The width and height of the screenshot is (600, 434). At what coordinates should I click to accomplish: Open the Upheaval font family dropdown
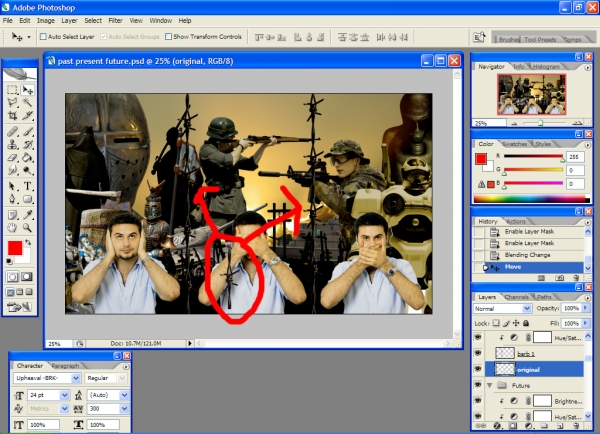coord(76,378)
